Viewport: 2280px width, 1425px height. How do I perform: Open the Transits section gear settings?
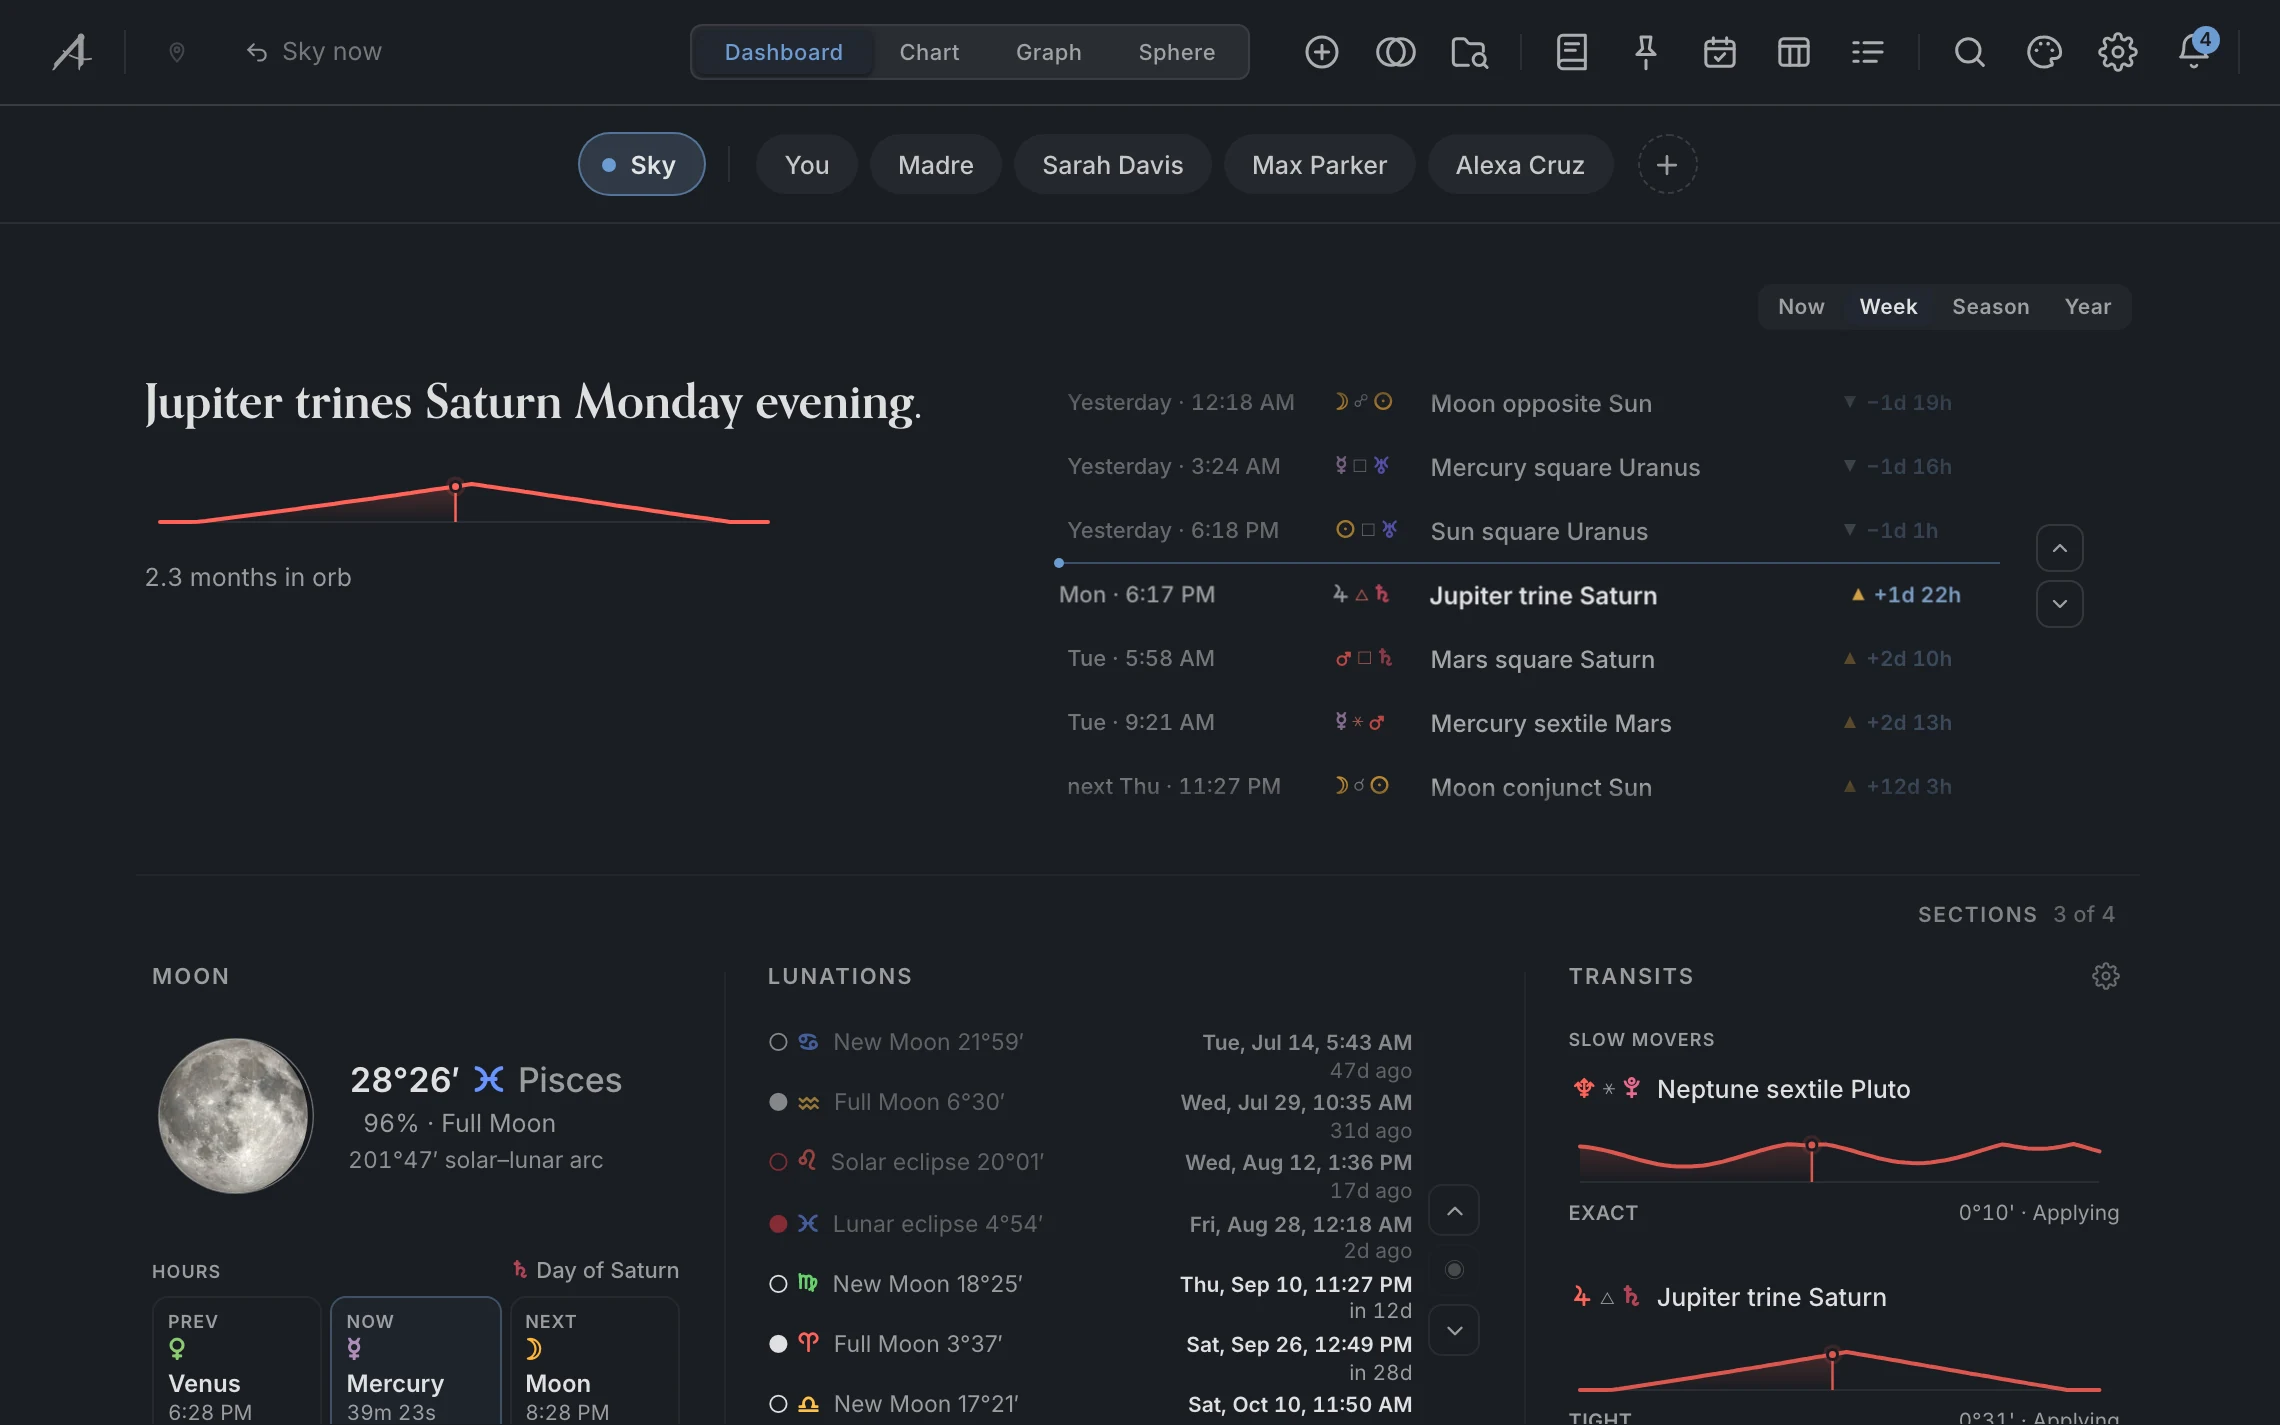coord(2105,976)
